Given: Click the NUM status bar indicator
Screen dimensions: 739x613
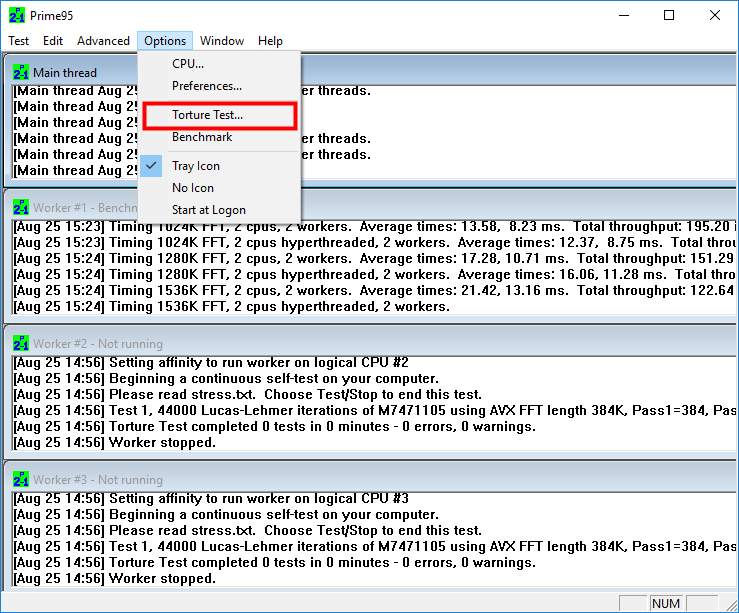Looking at the screenshot, I should [665, 603].
